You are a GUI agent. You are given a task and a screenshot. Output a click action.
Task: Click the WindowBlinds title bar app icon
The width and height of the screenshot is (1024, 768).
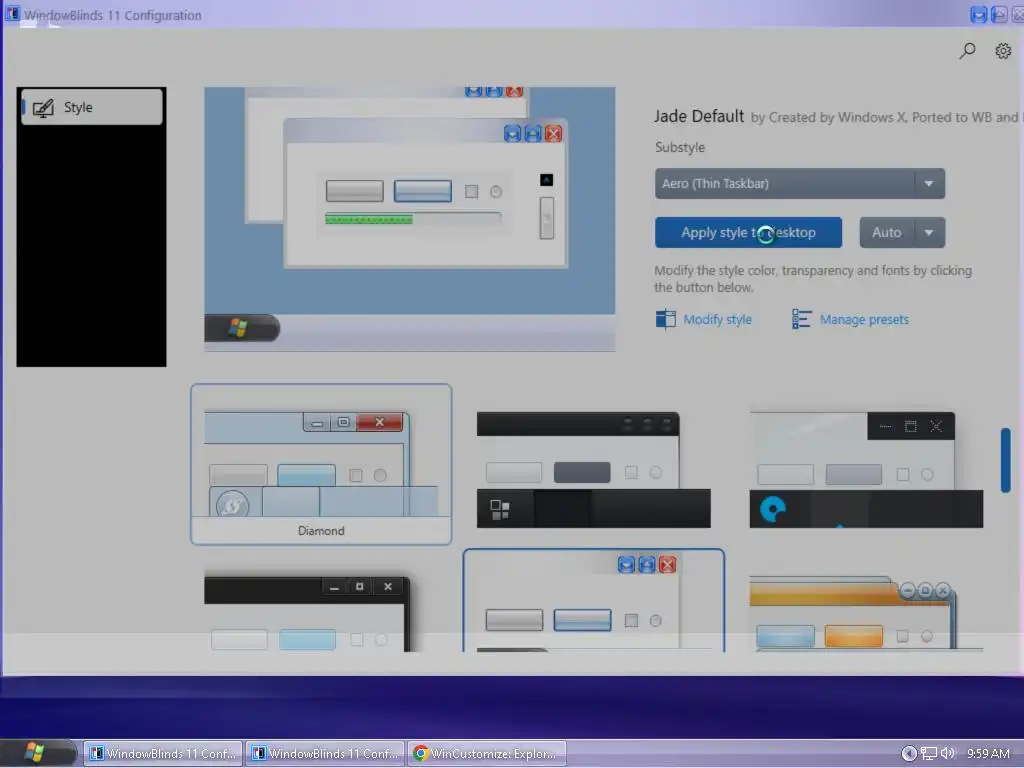[12, 14]
